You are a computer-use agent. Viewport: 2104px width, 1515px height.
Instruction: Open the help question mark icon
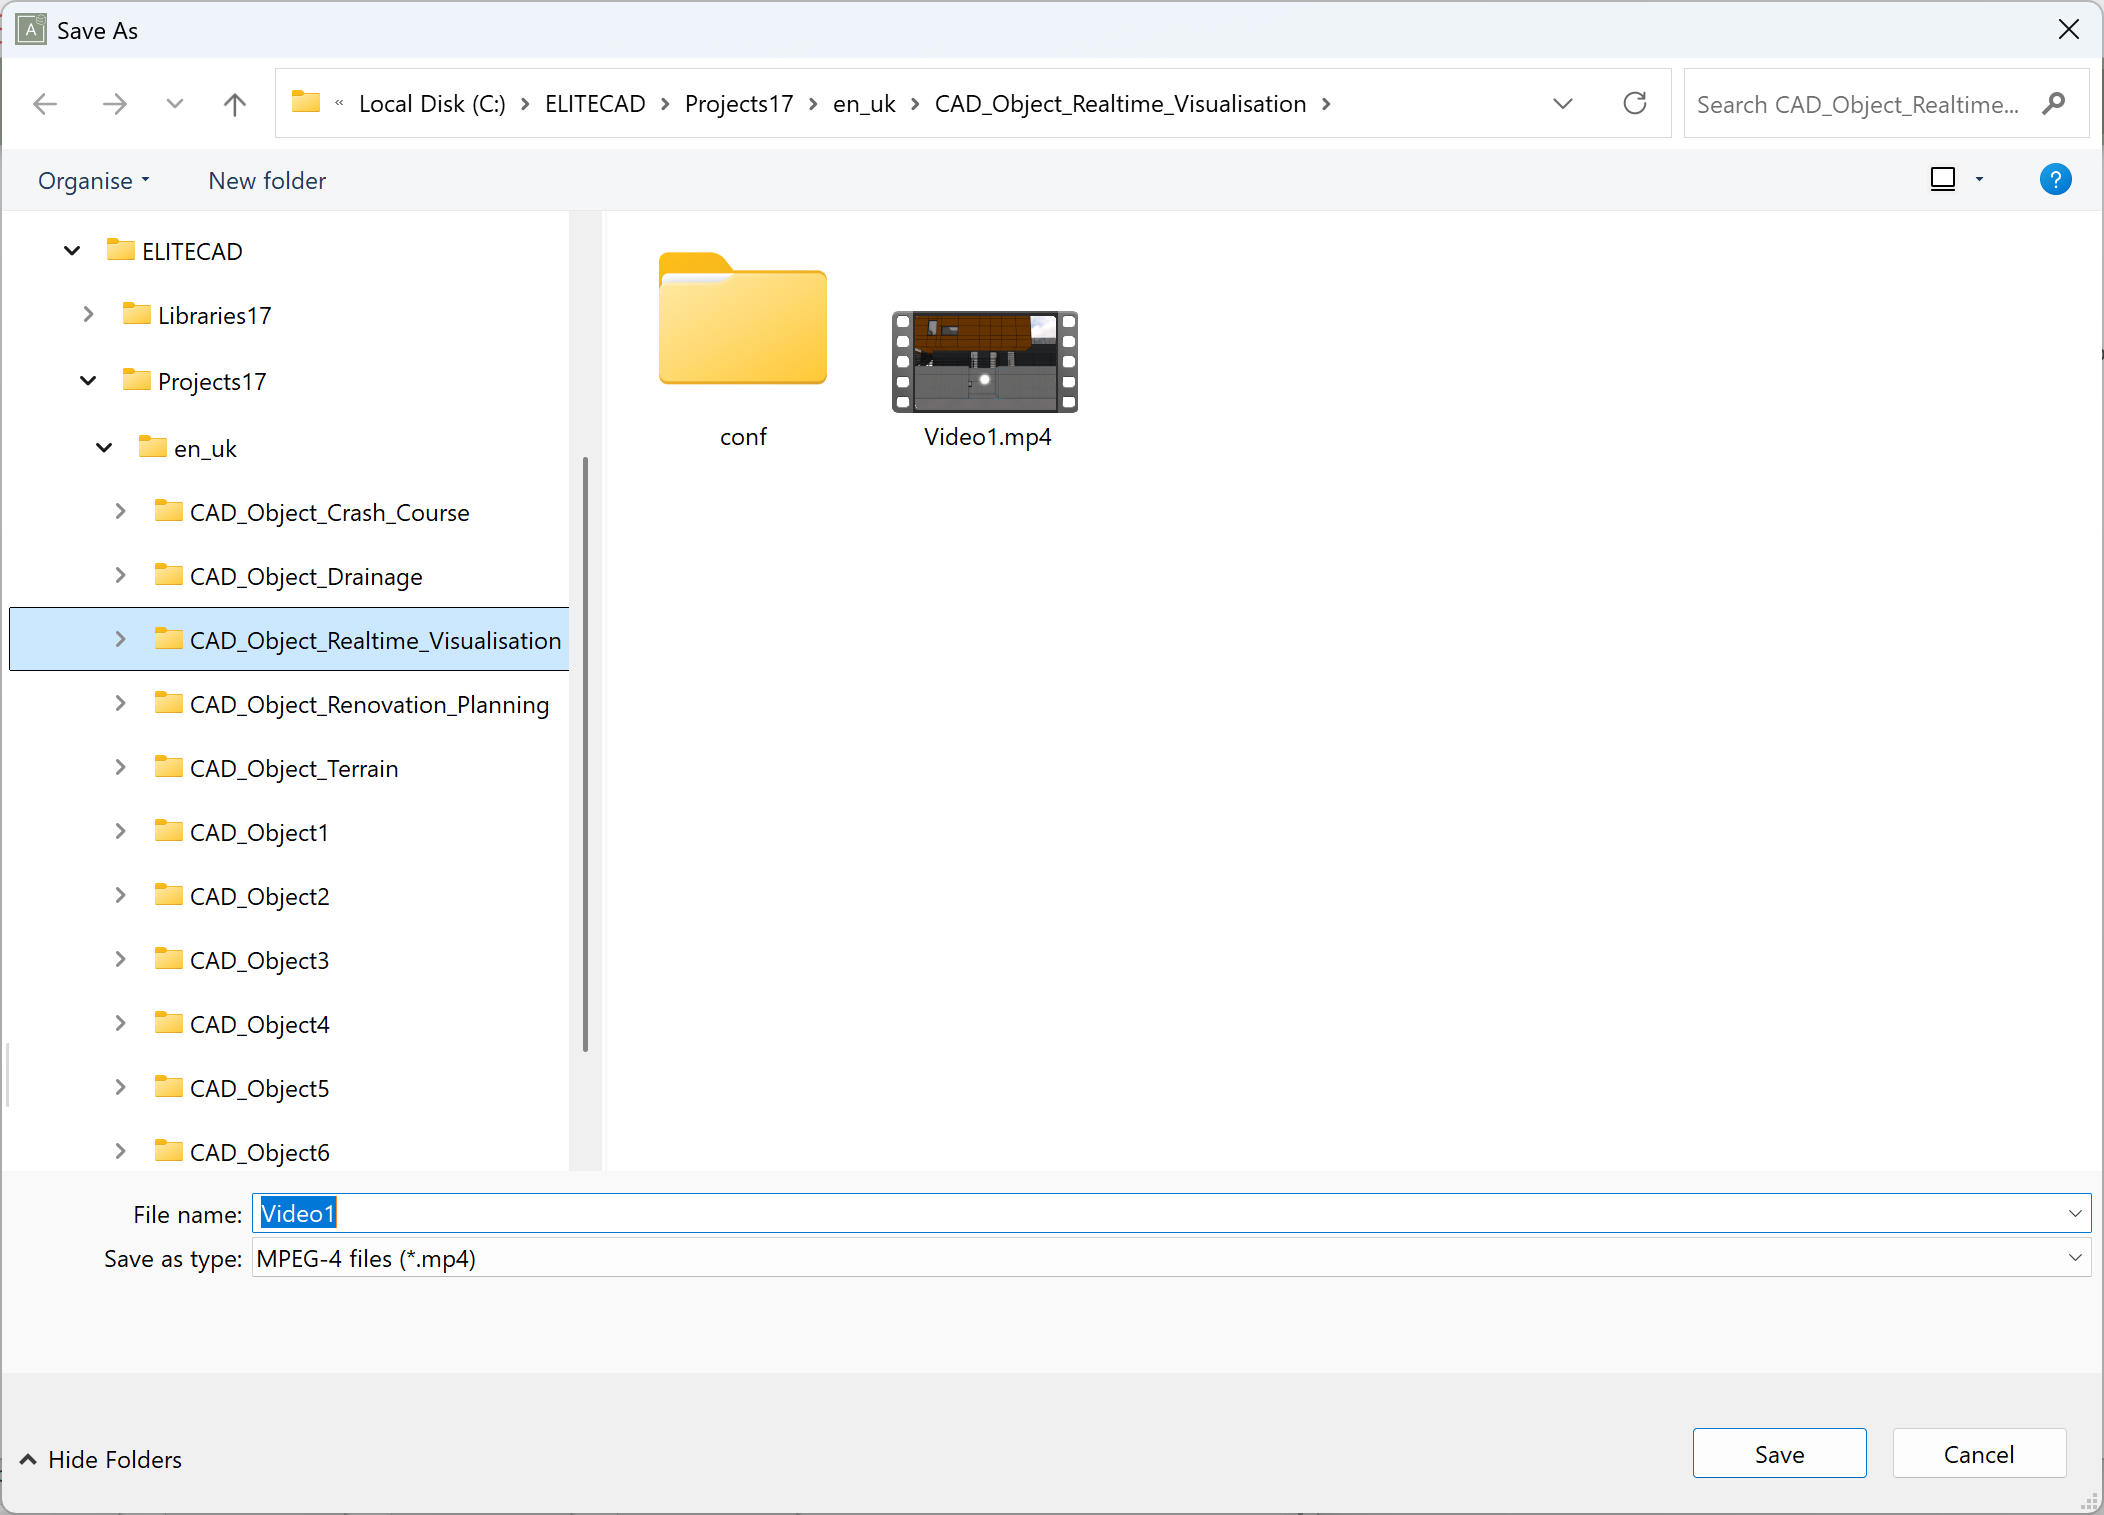tap(2055, 180)
